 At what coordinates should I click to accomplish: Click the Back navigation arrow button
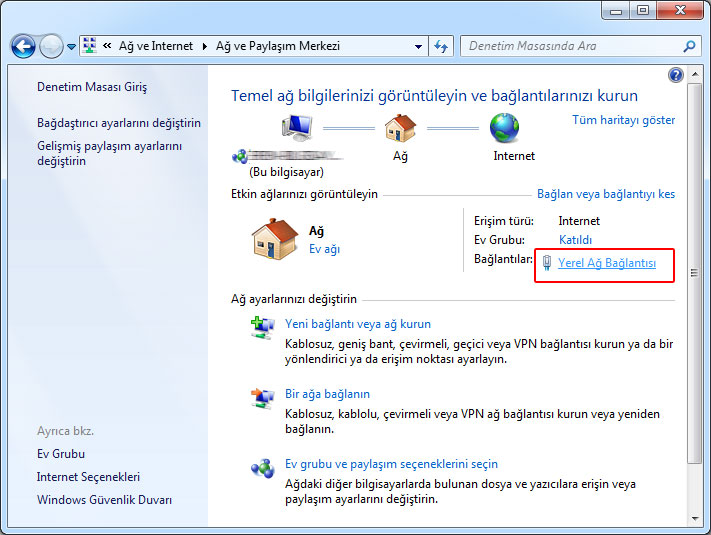coord(23,46)
